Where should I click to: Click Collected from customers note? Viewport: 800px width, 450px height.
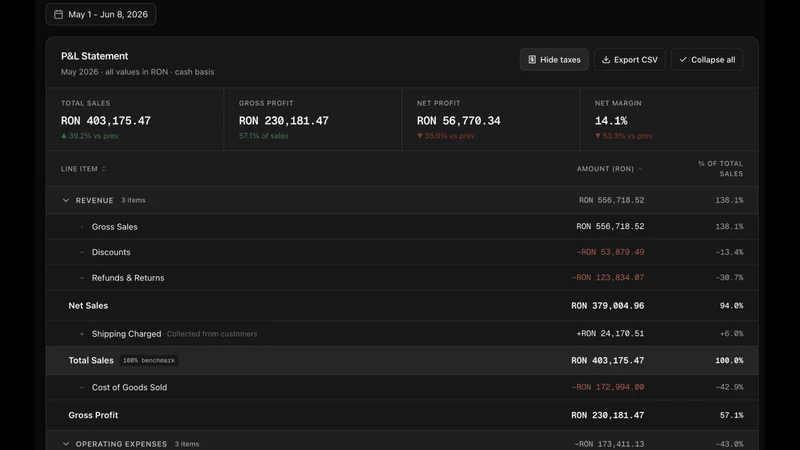[x=212, y=334]
